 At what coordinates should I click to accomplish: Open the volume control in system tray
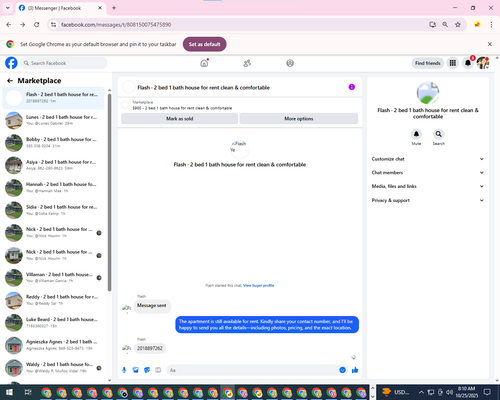tap(449, 392)
